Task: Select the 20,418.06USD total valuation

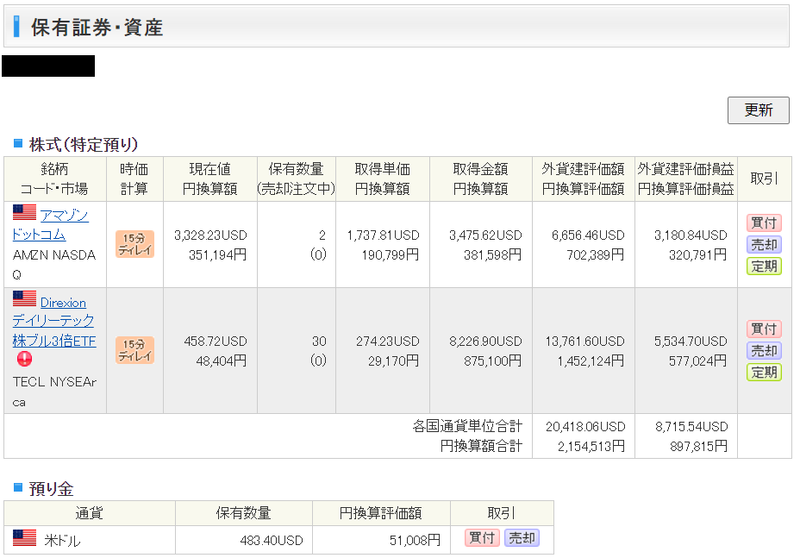Action: click(x=585, y=426)
